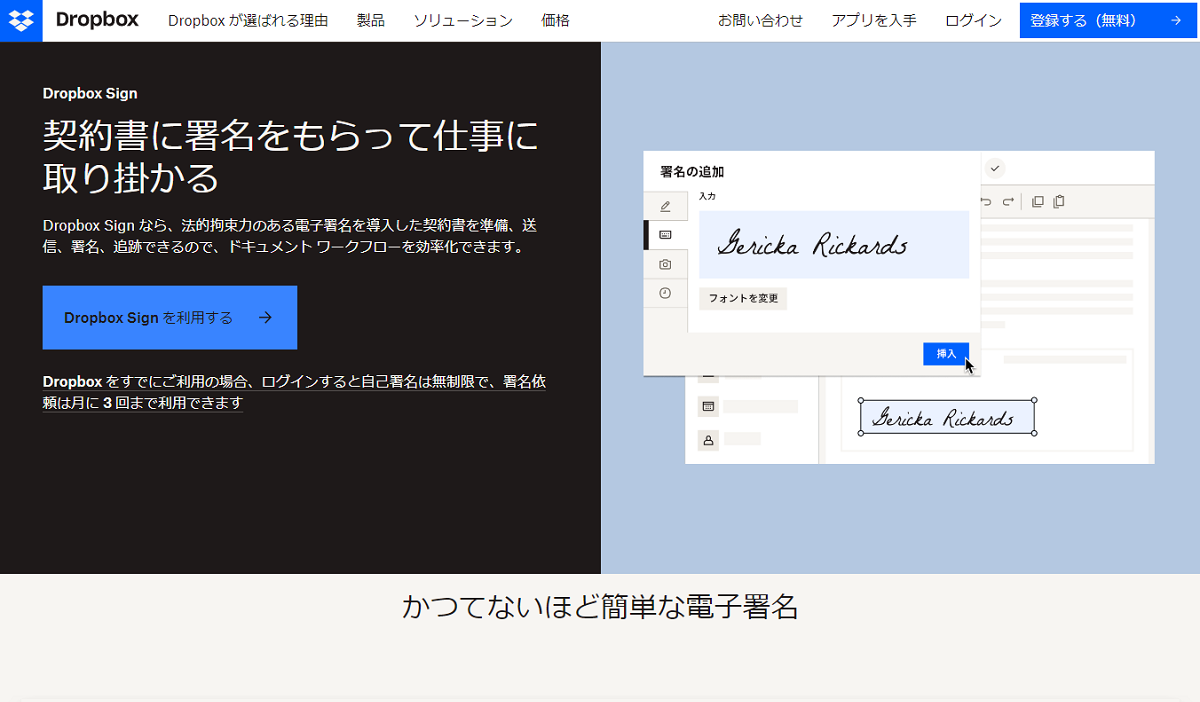
Task: Open the お問い合わせ link
Action: tap(760, 20)
